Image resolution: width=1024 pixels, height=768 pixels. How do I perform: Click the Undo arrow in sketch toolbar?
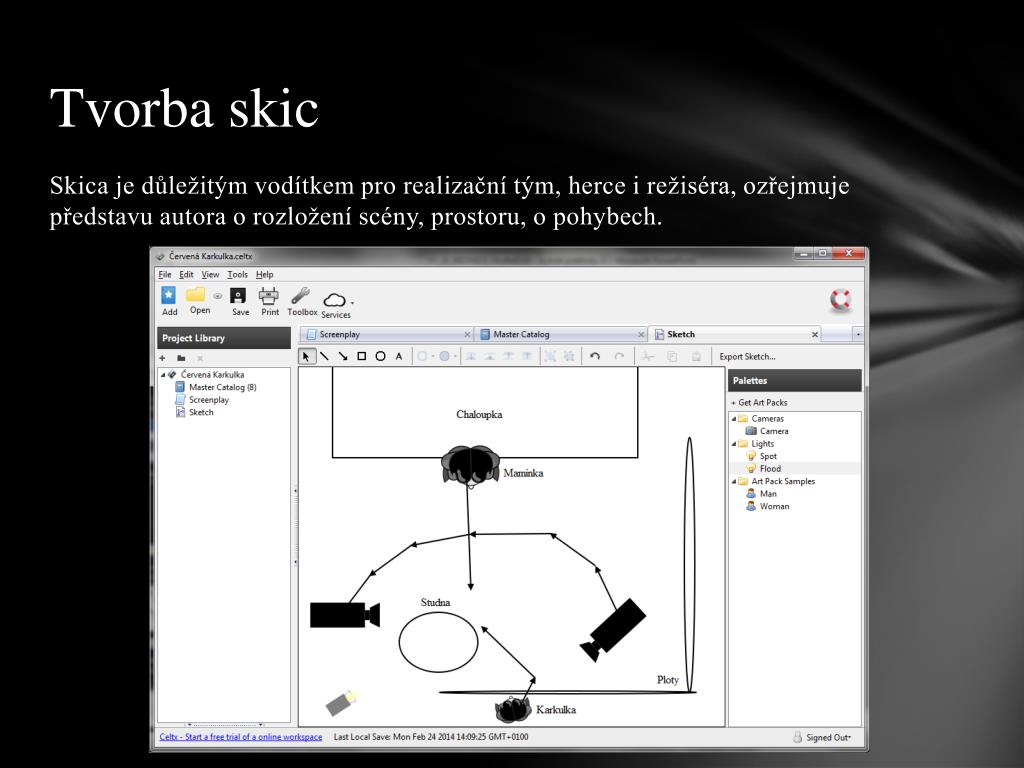594,357
